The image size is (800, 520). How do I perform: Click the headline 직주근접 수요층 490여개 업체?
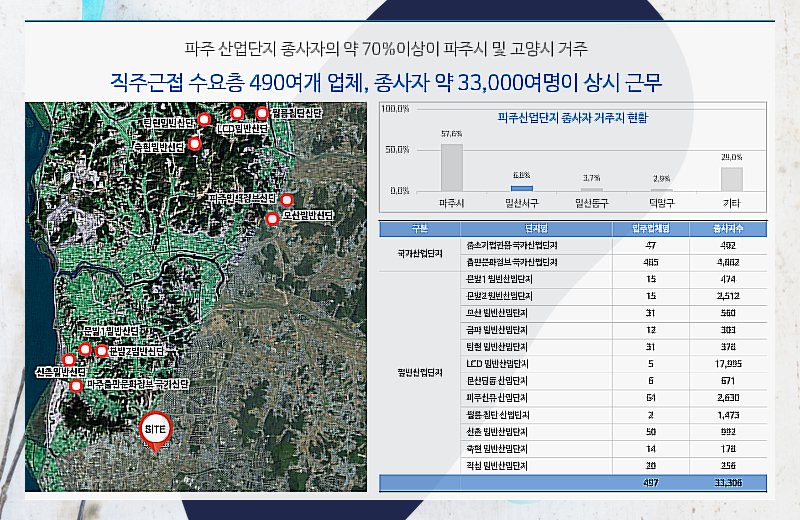pyautogui.click(x=239, y=82)
